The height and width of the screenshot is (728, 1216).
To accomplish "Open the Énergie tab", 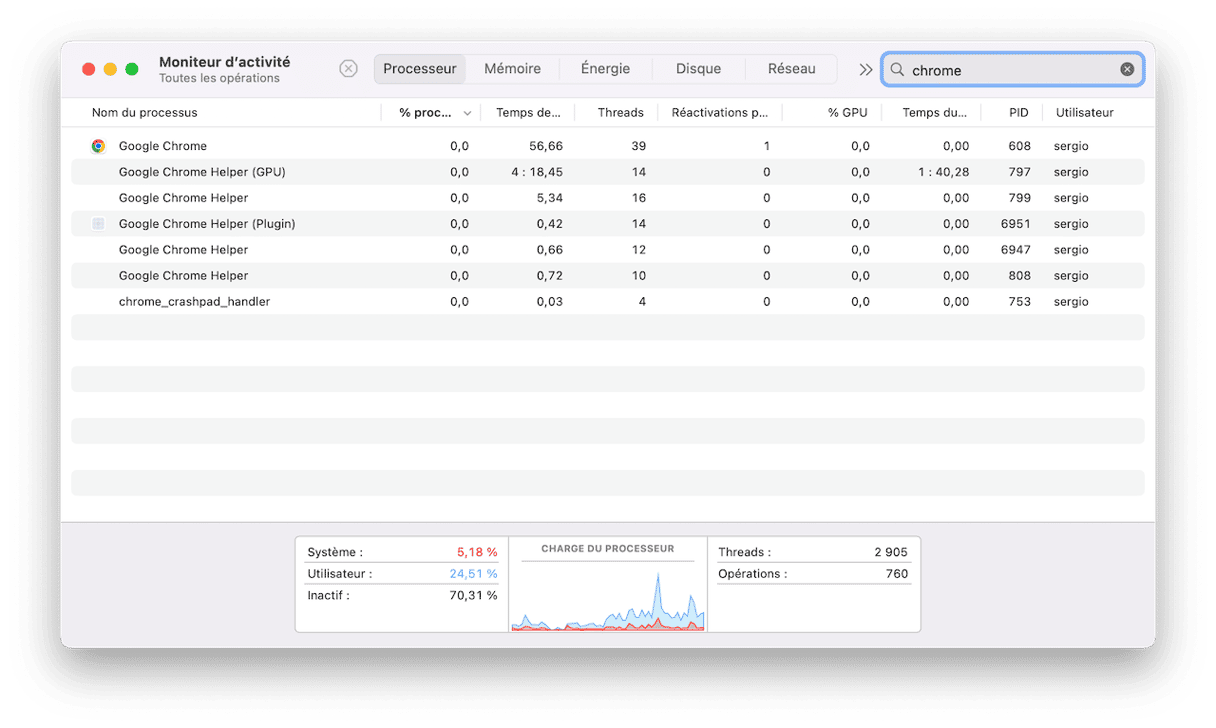I will pos(605,69).
